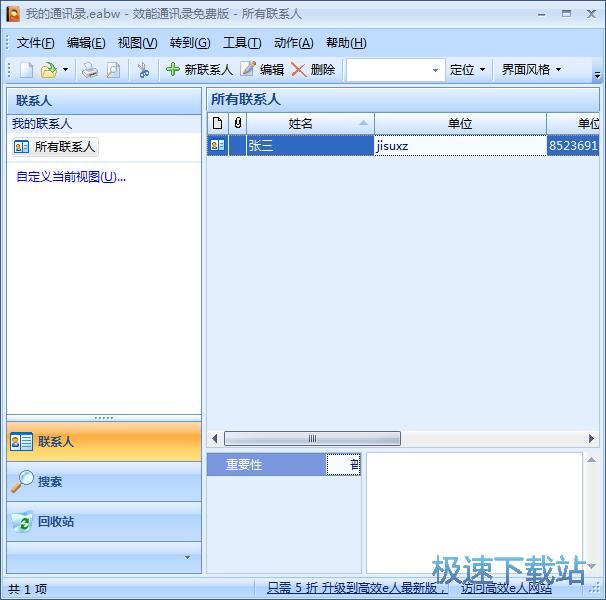606x600 pixels.
Task: Minimize the window
Action: coord(542,14)
